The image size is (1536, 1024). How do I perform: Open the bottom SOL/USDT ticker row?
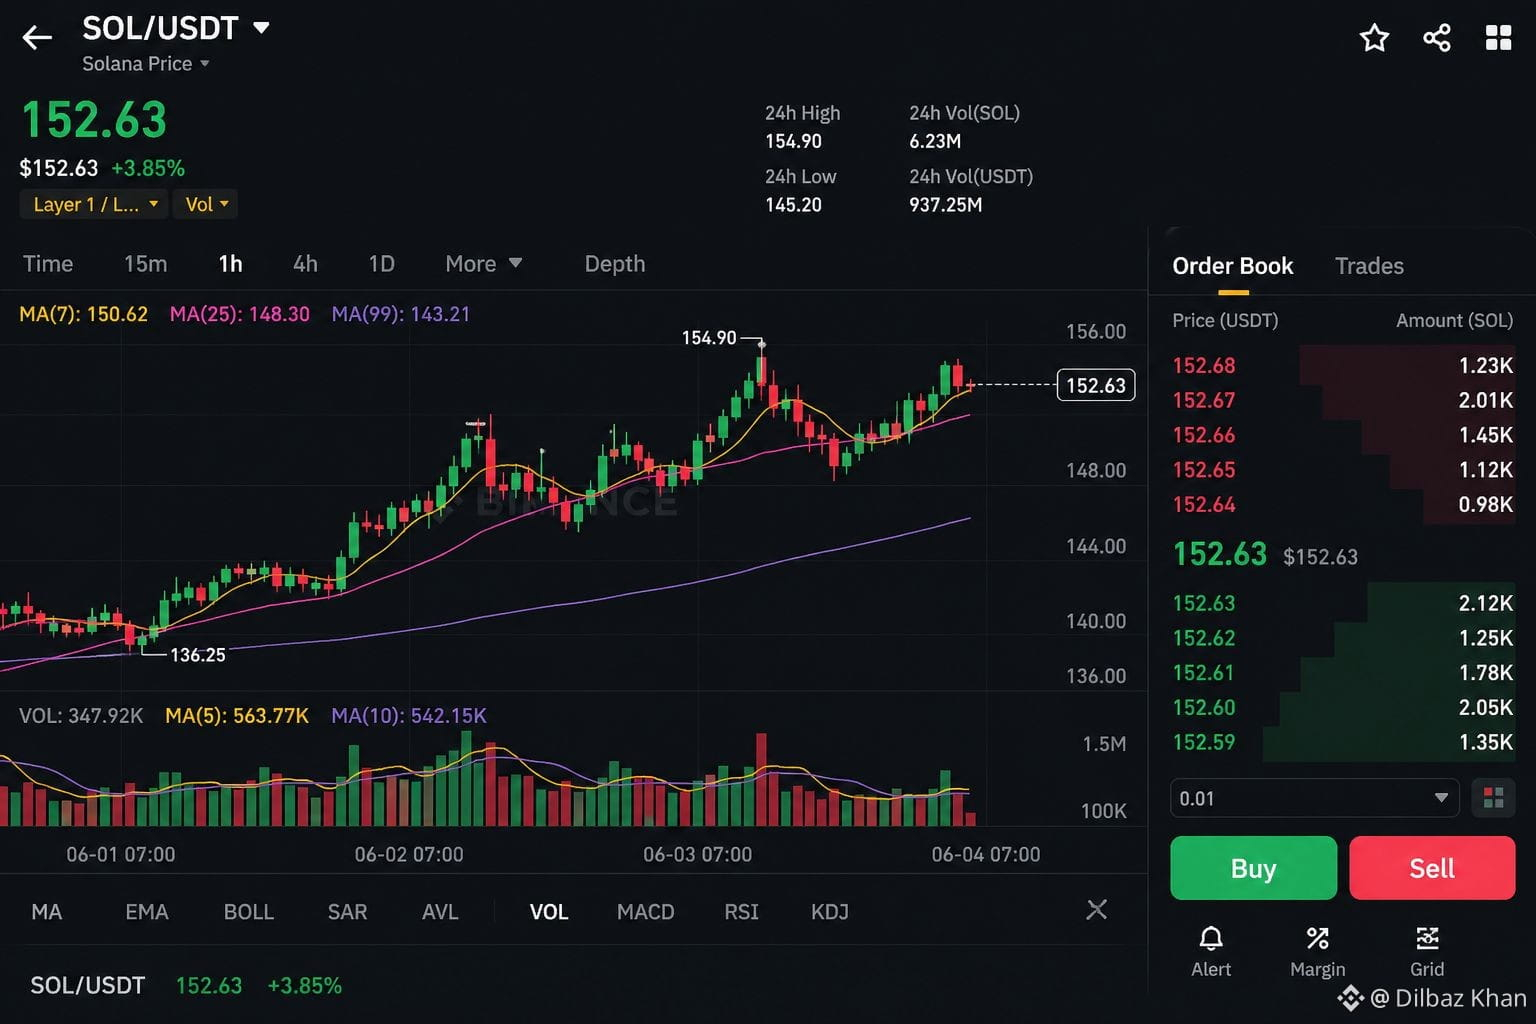pyautogui.click(x=186, y=986)
